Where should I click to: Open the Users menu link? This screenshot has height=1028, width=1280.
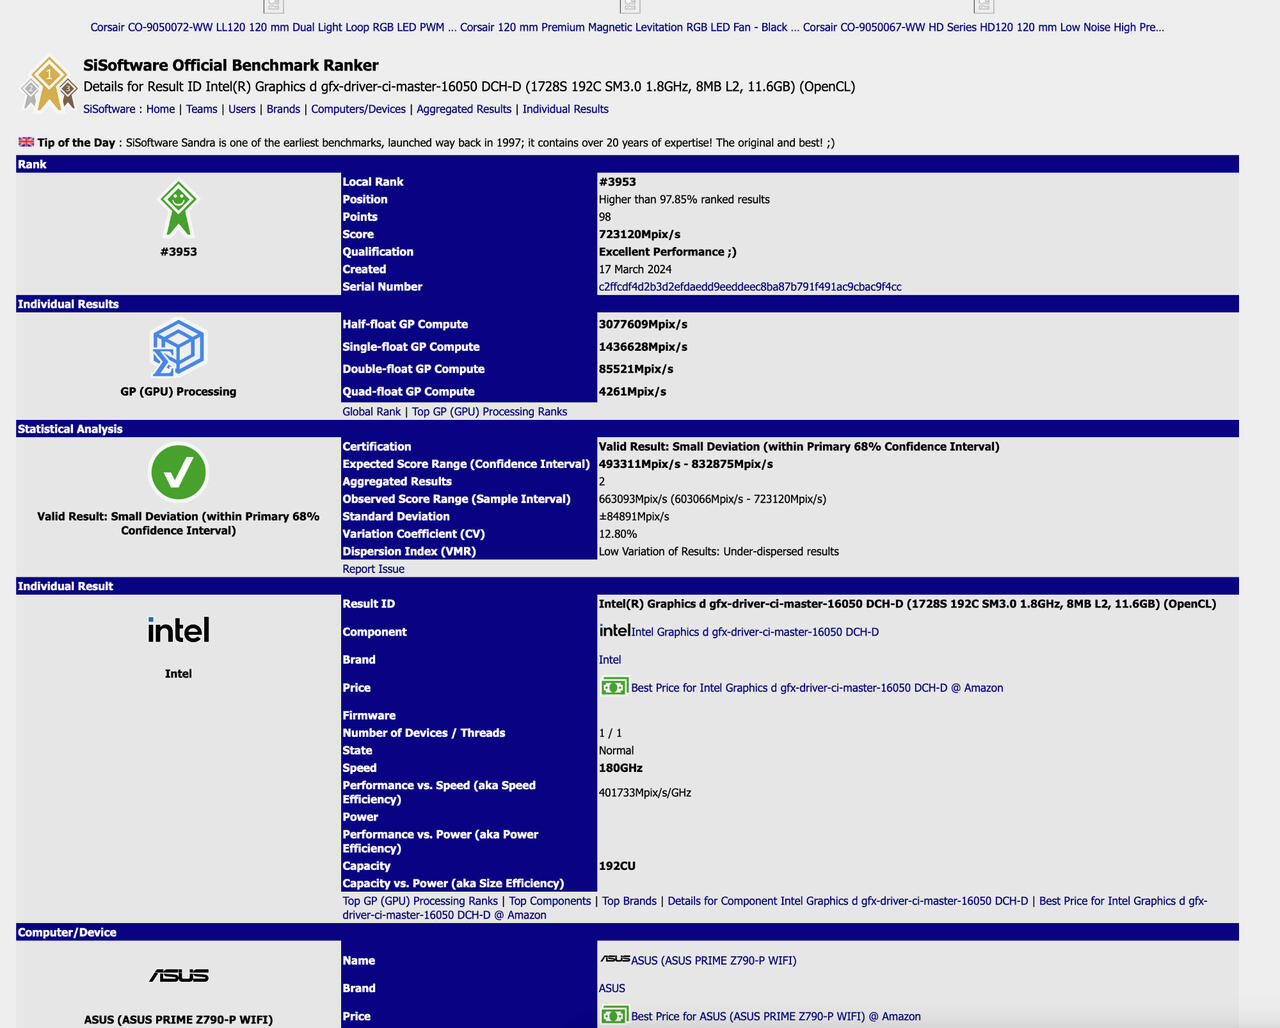242,109
